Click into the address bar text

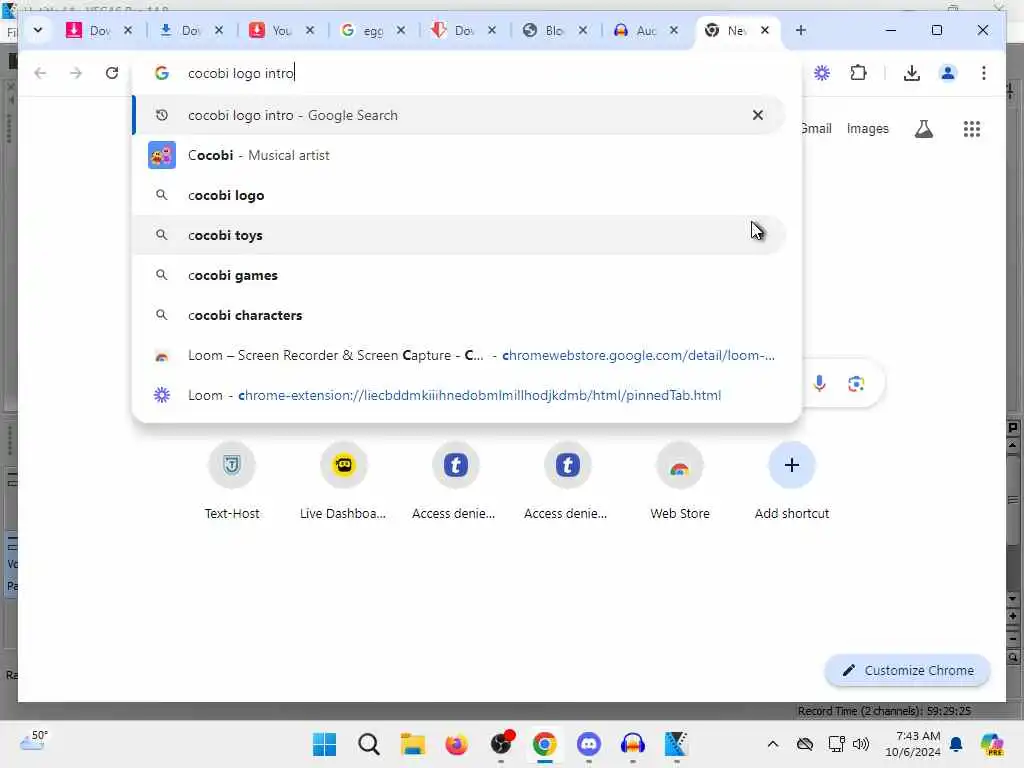241,73
